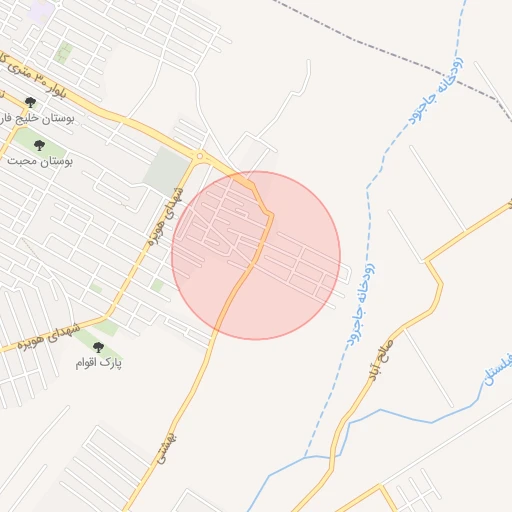Select the green park area around پارک اقوام
The image size is (512, 512).
pyautogui.click(x=99, y=340)
